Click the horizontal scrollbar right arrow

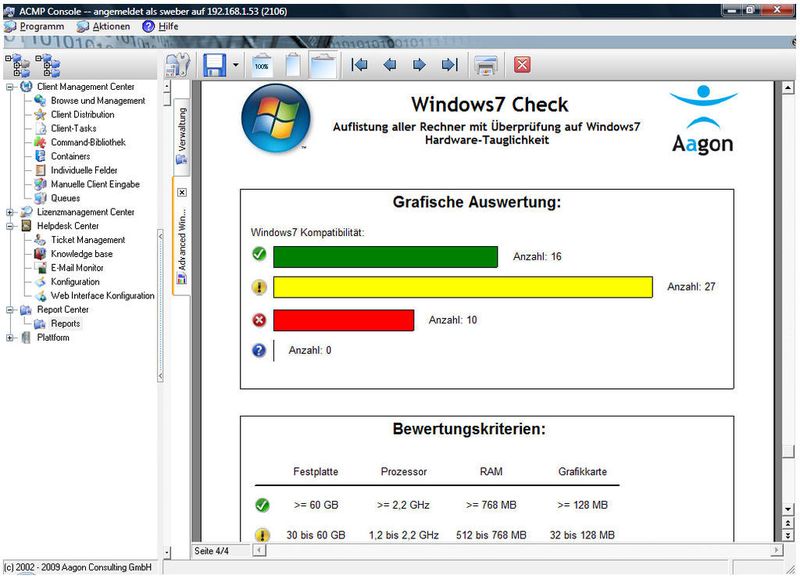point(777,550)
